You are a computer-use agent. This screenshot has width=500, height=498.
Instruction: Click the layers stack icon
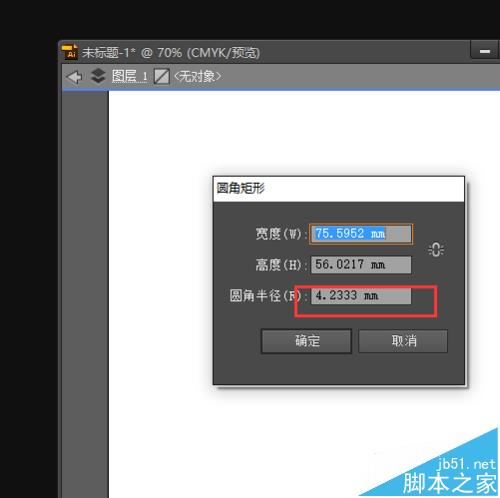(98, 76)
